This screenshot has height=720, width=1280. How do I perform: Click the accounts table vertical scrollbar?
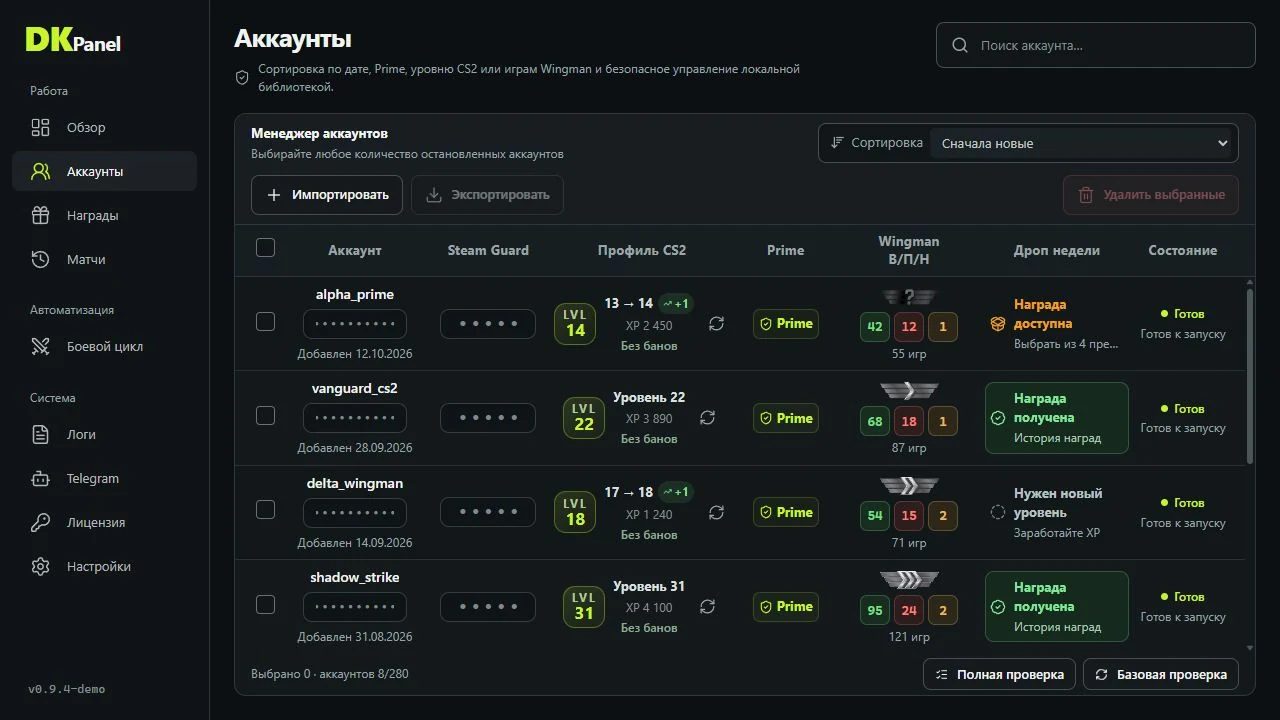coord(1250,375)
